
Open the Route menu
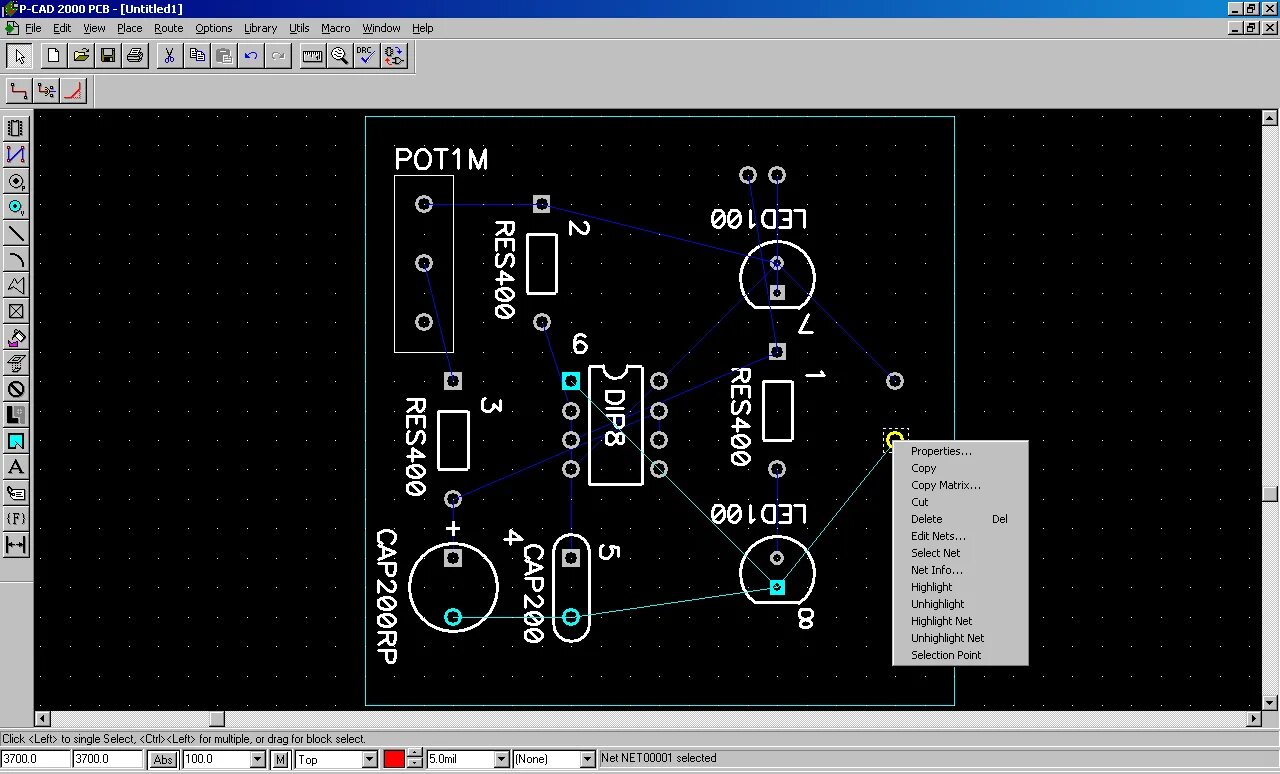point(168,28)
